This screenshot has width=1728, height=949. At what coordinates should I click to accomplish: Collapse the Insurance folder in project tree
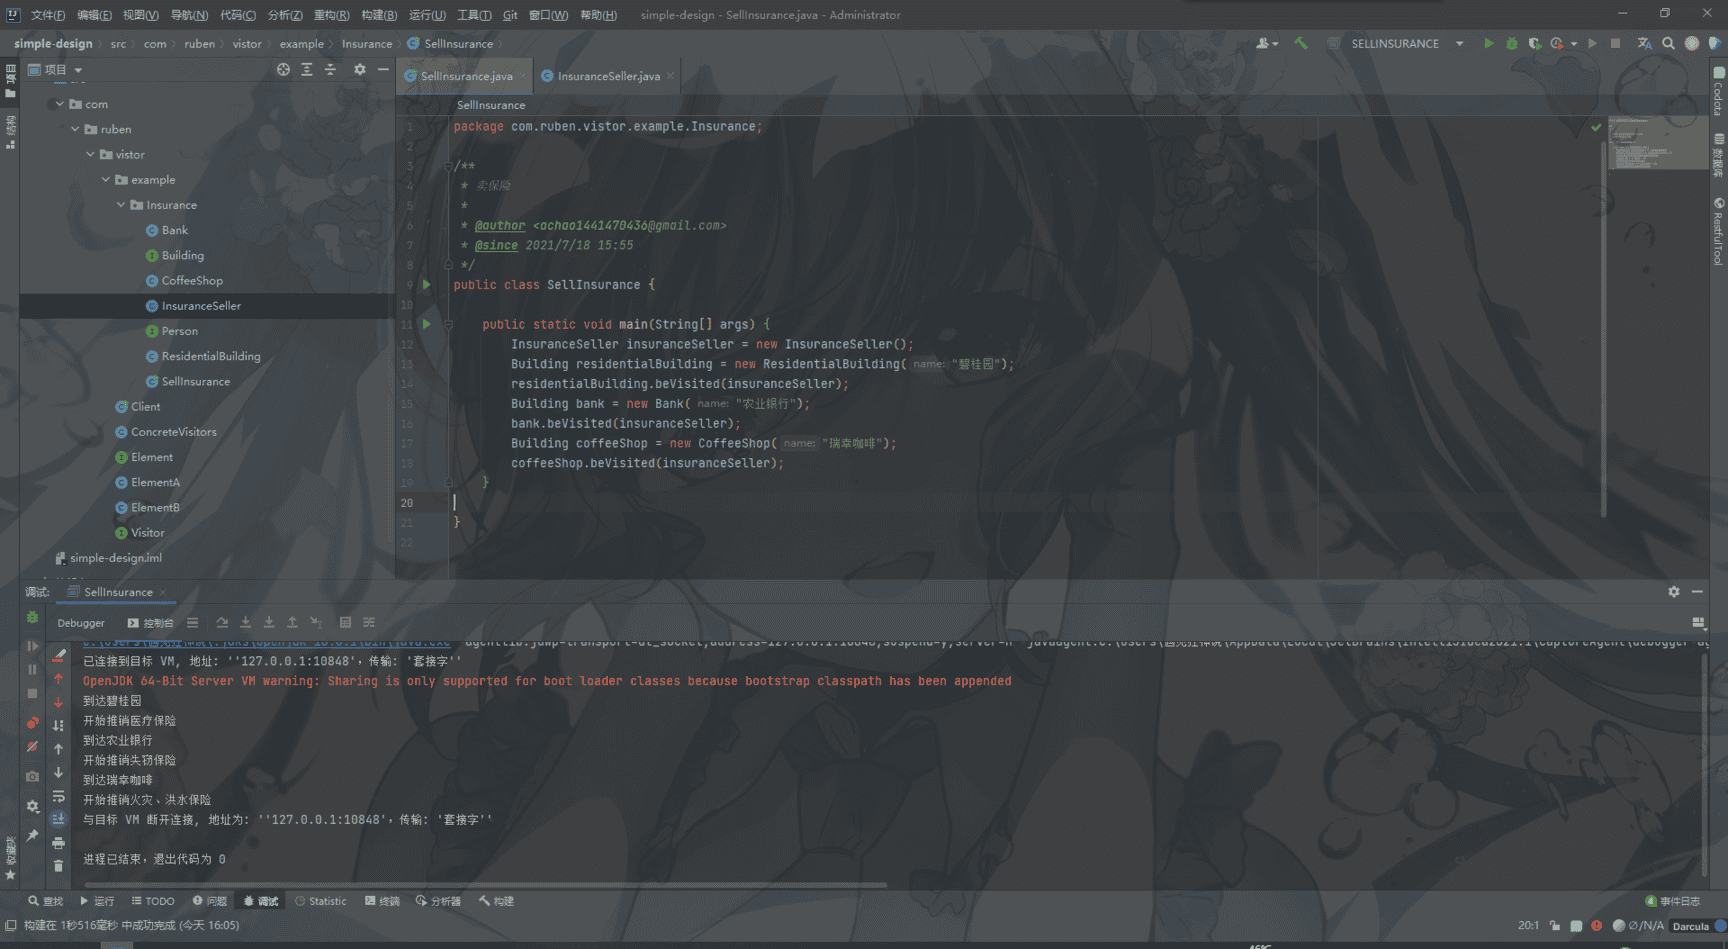(x=121, y=205)
